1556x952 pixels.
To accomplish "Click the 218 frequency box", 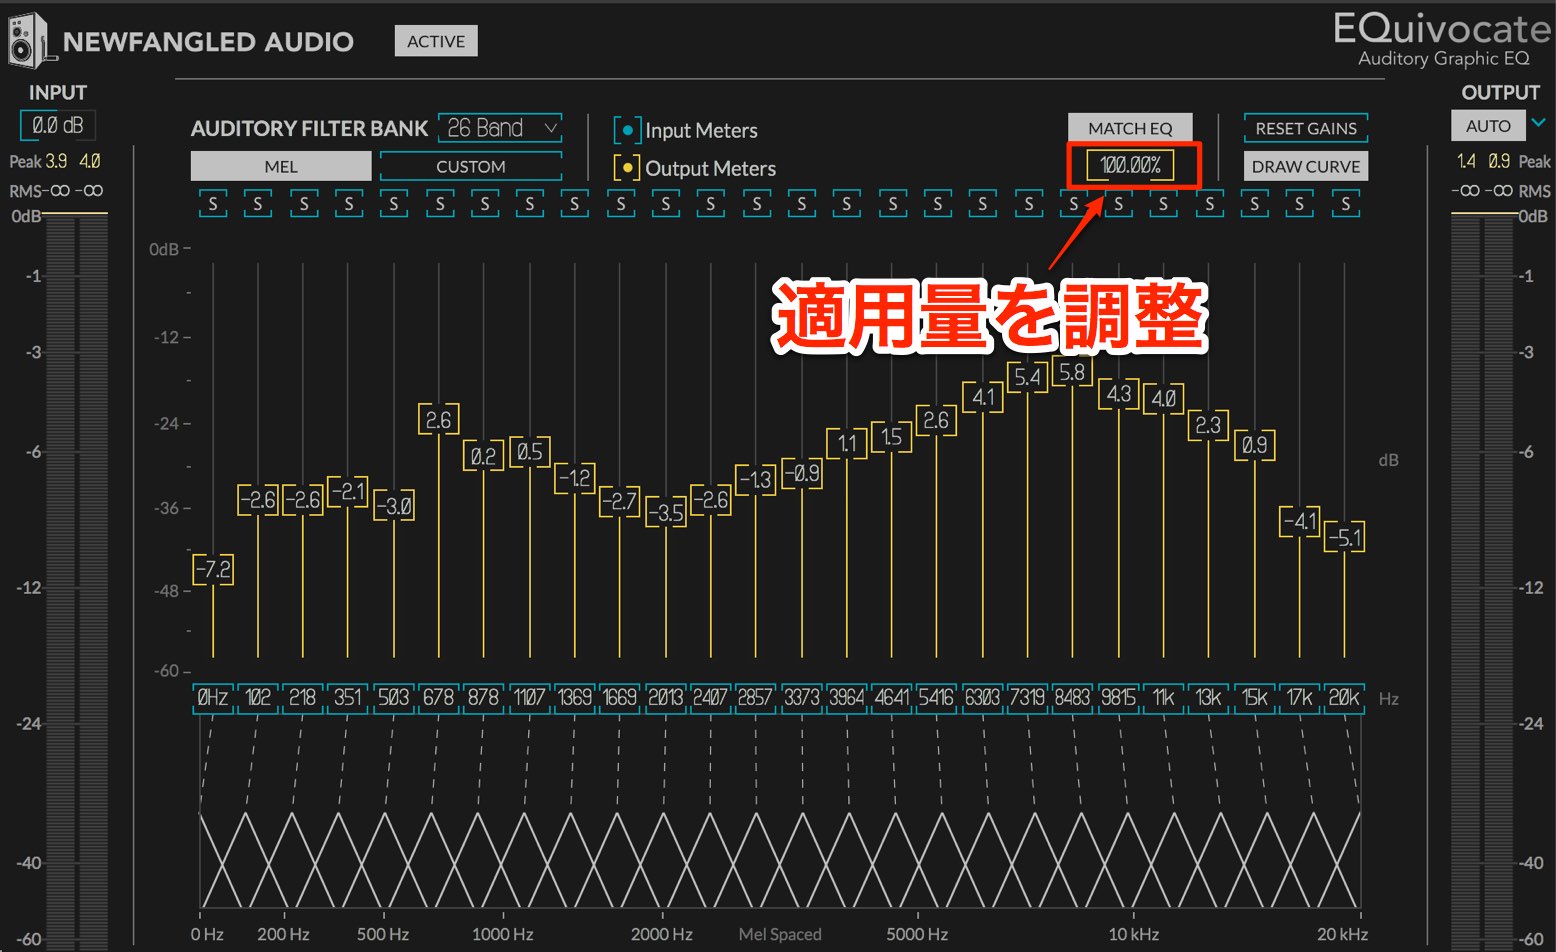I will [303, 698].
